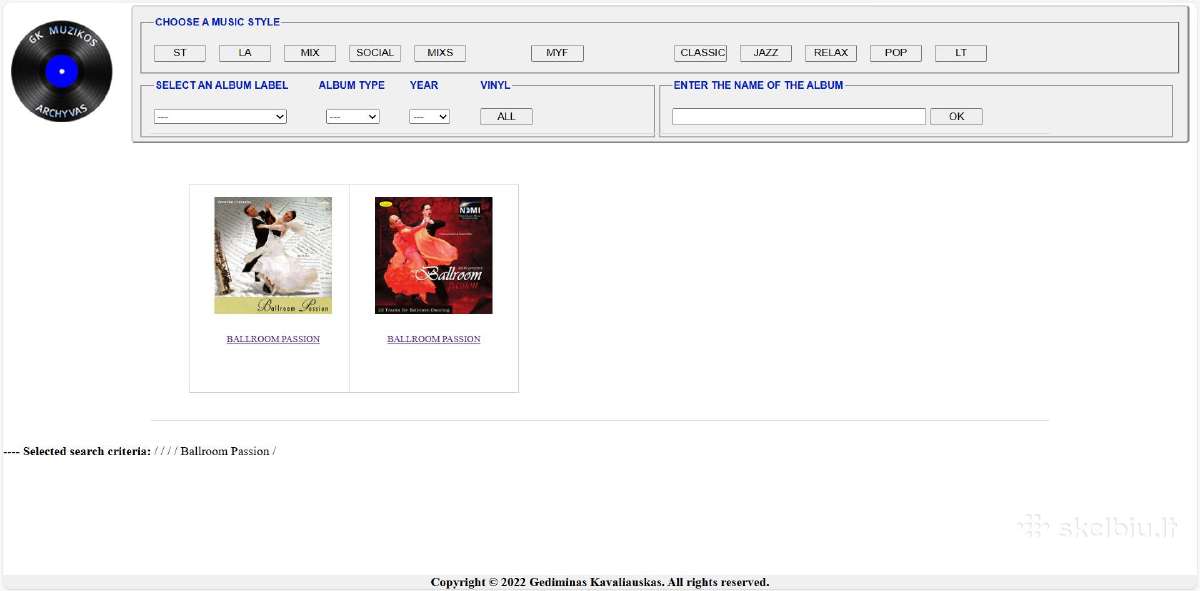
Task: Pick the MIXS music style button
Action: (x=440, y=53)
